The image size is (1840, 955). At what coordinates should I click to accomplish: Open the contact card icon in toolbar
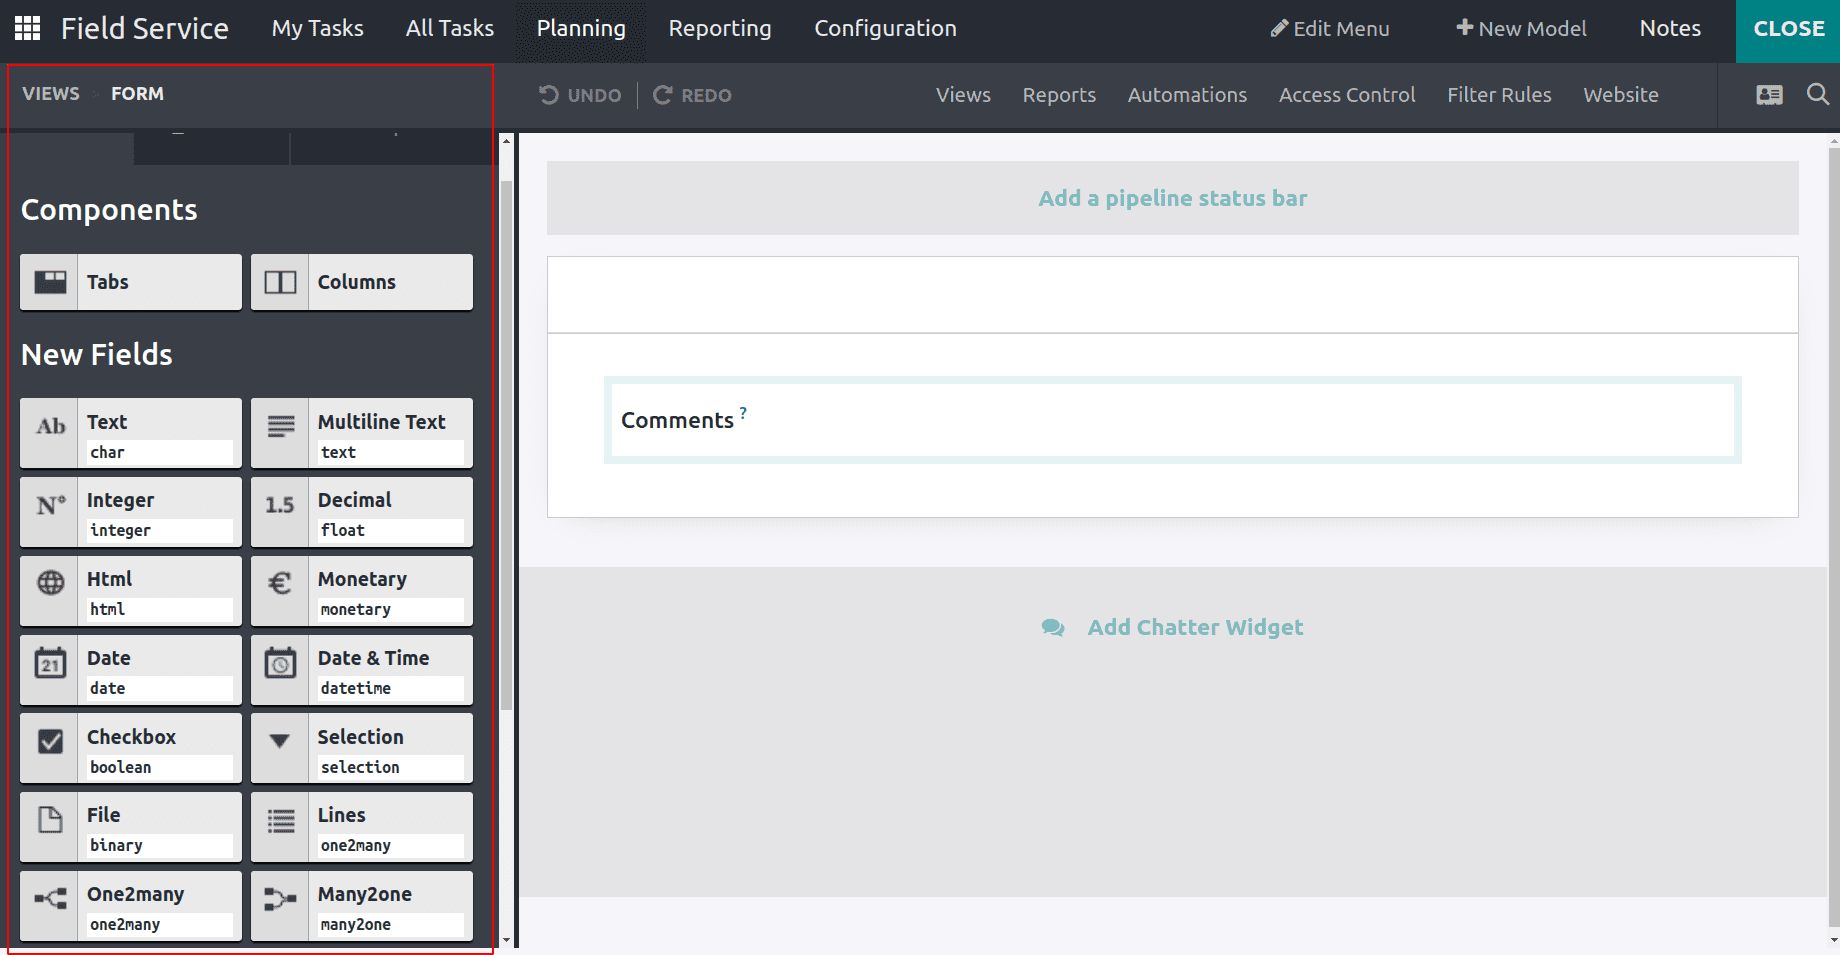(1769, 94)
